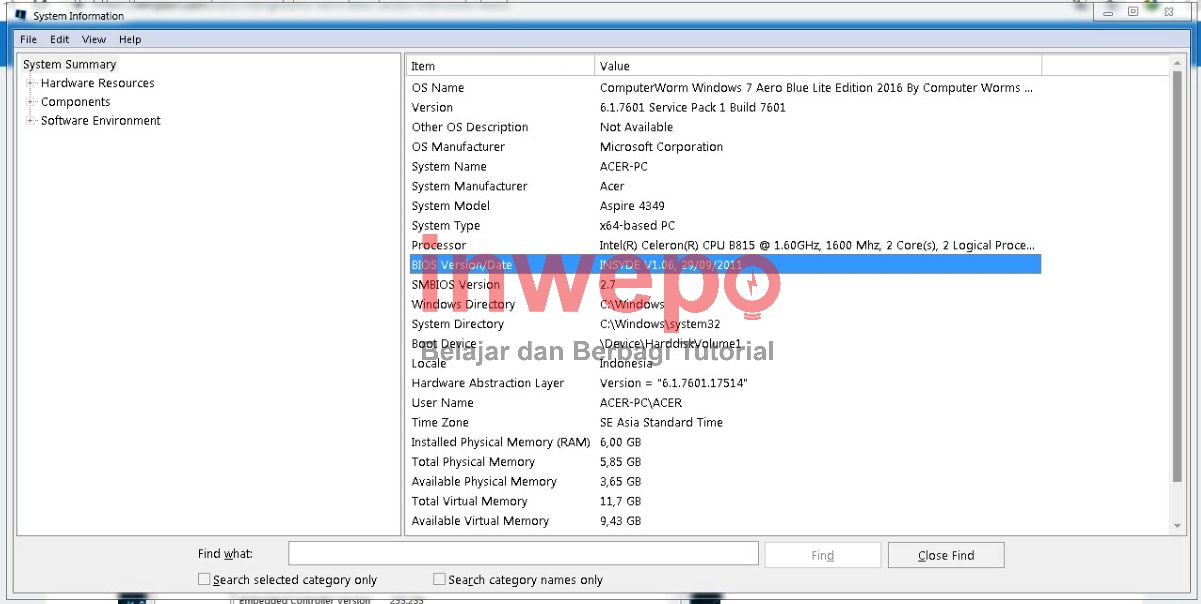Enable Search category names only checkbox
This screenshot has height=604, width=1201.
[439, 579]
